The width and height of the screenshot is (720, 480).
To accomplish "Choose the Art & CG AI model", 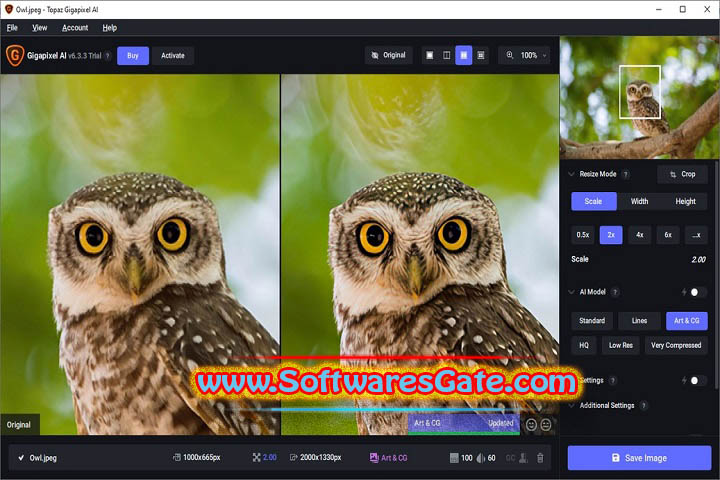I will click(686, 321).
